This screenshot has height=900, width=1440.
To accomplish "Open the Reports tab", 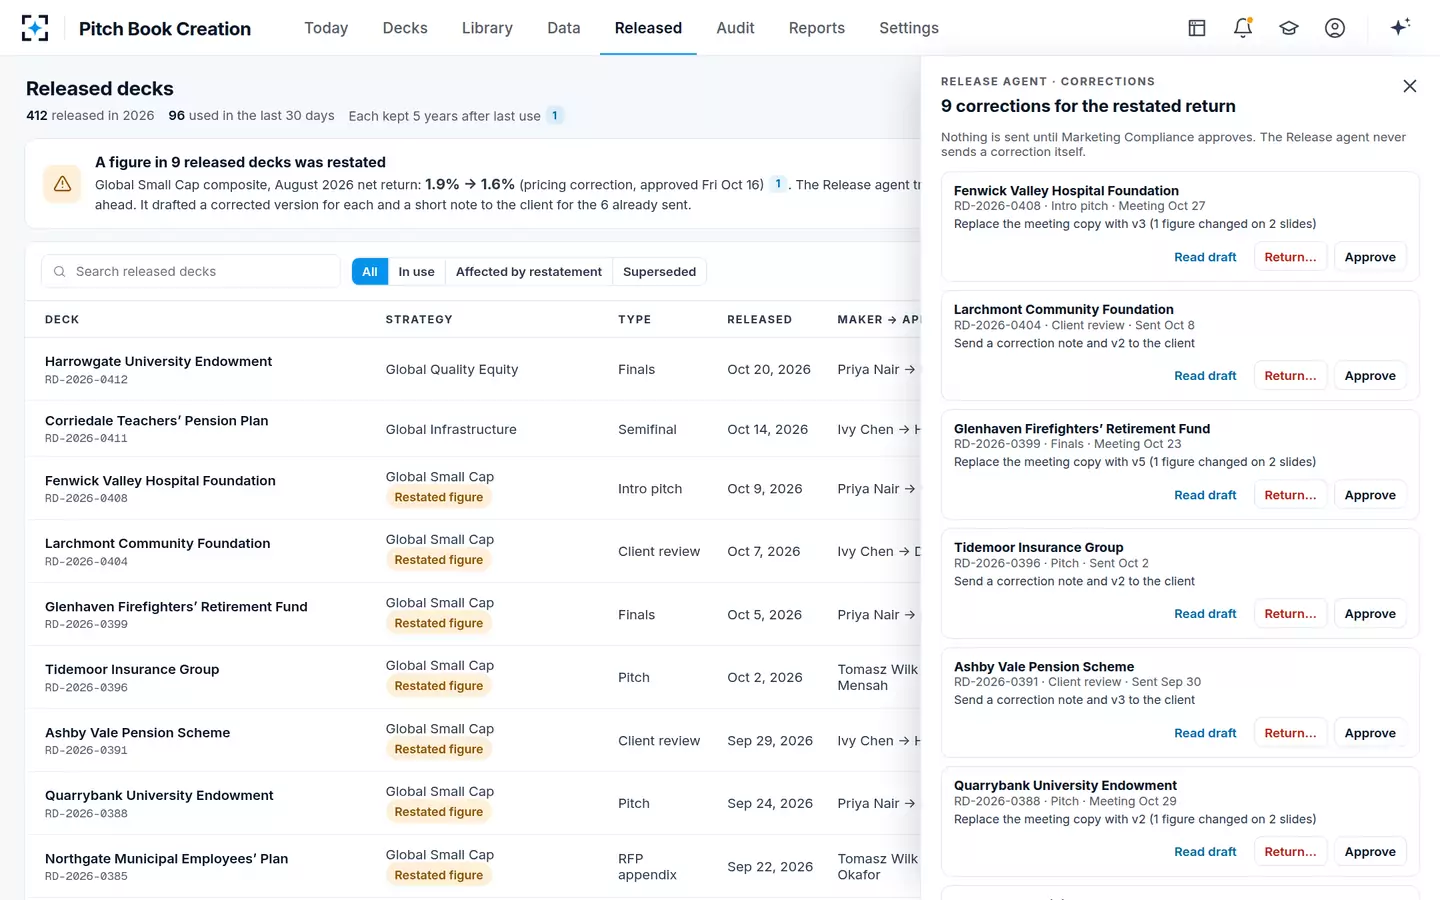I will click(x=817, y=28).
